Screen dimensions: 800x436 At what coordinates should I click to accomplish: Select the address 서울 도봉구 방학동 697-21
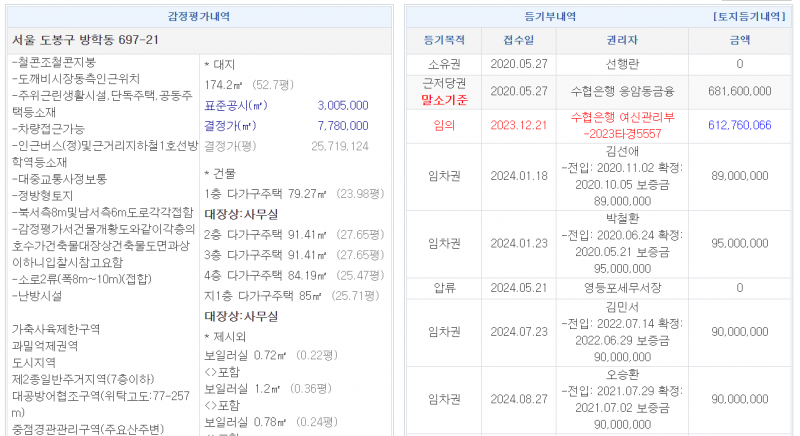tap(85, 40)
